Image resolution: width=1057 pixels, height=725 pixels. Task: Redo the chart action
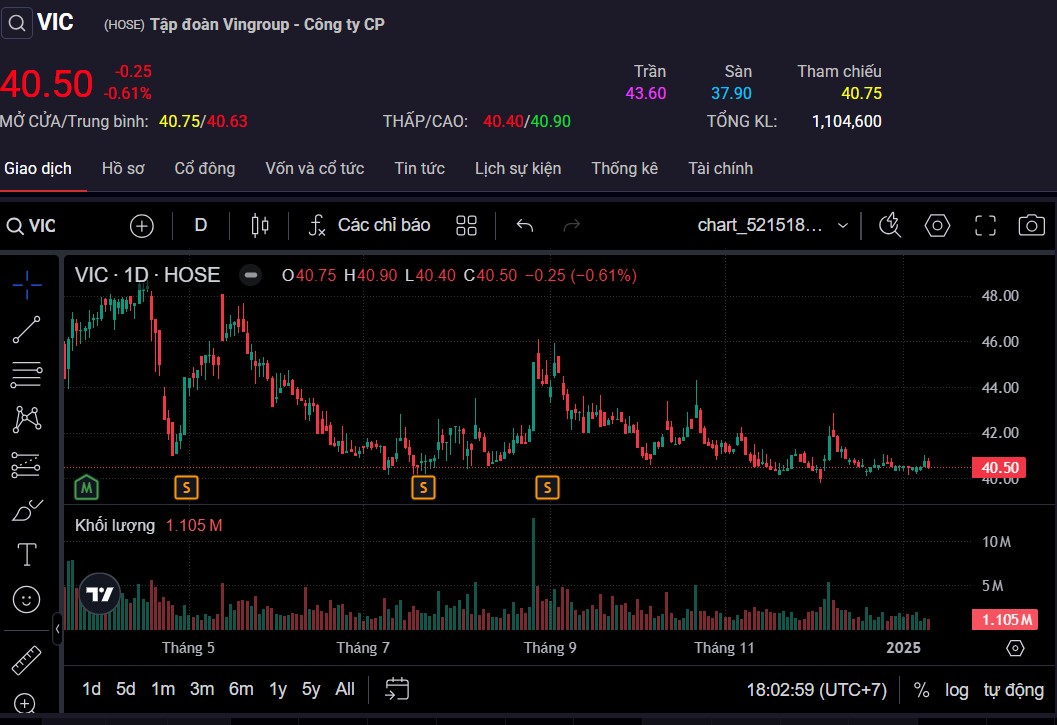point(572,225)
